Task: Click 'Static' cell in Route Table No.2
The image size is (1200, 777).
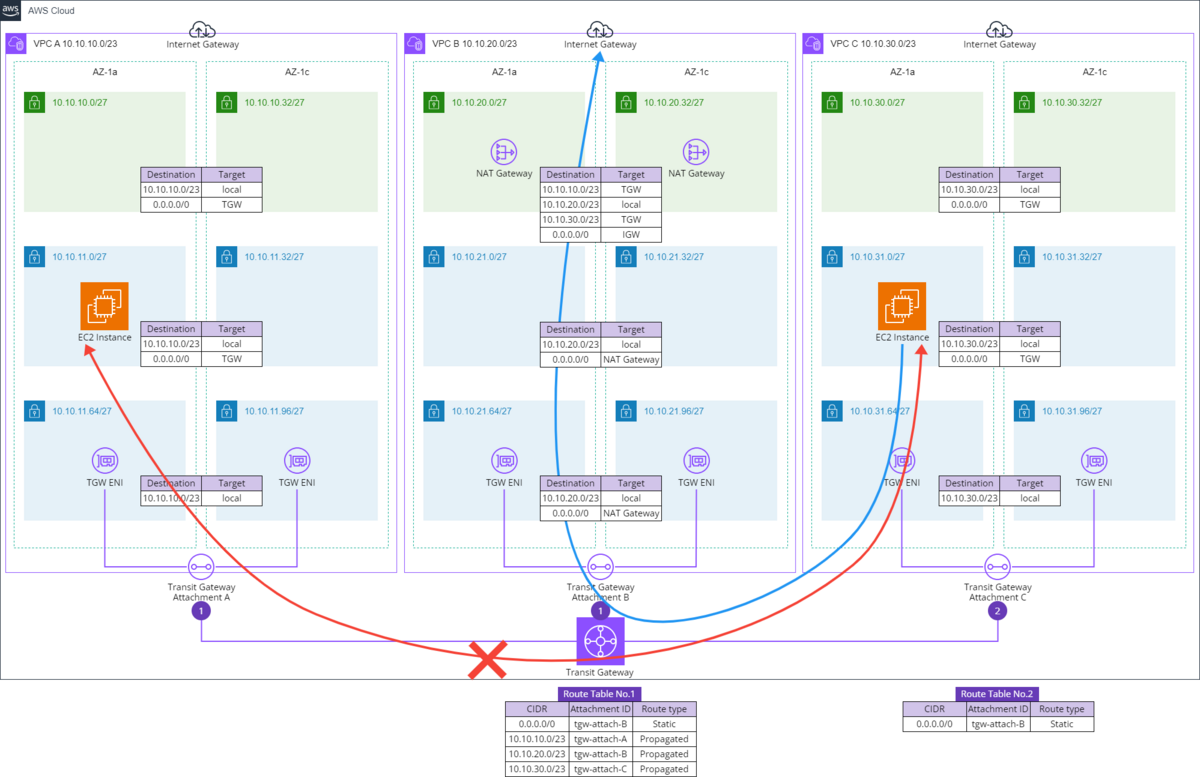Action: tap(1062, 724)
